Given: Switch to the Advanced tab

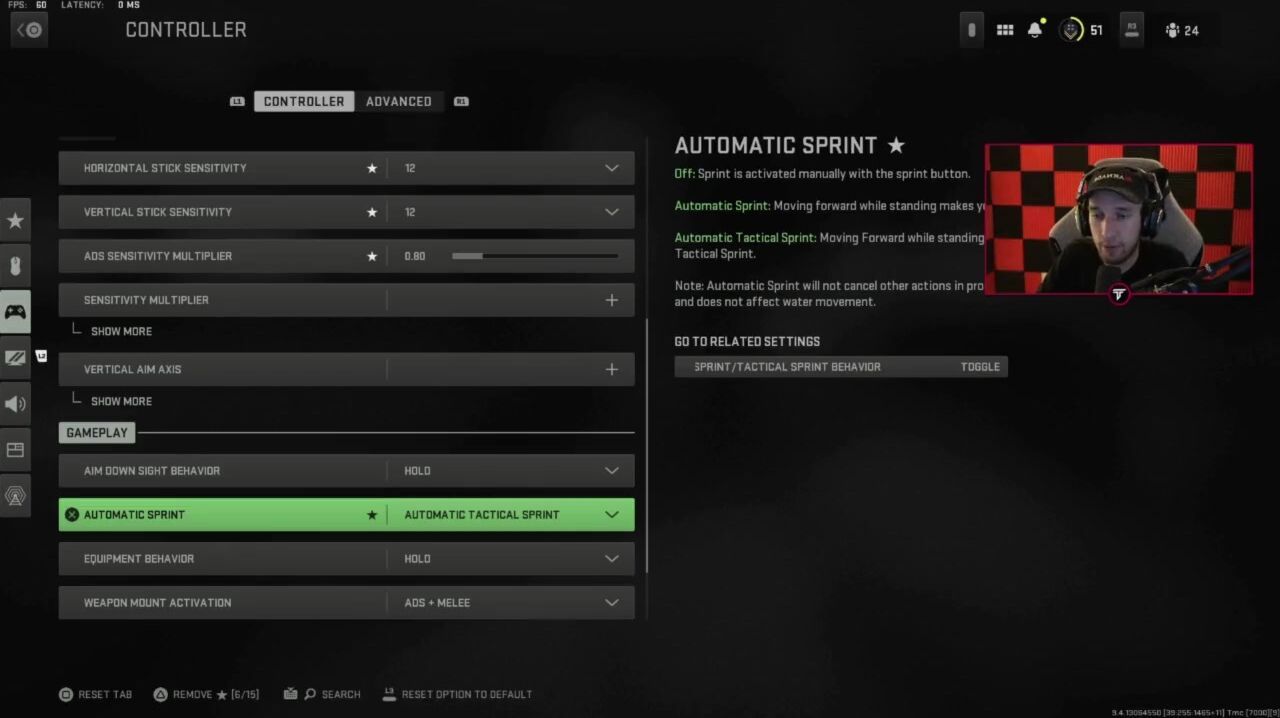Looking at the screenshot, I should point(398,101).
